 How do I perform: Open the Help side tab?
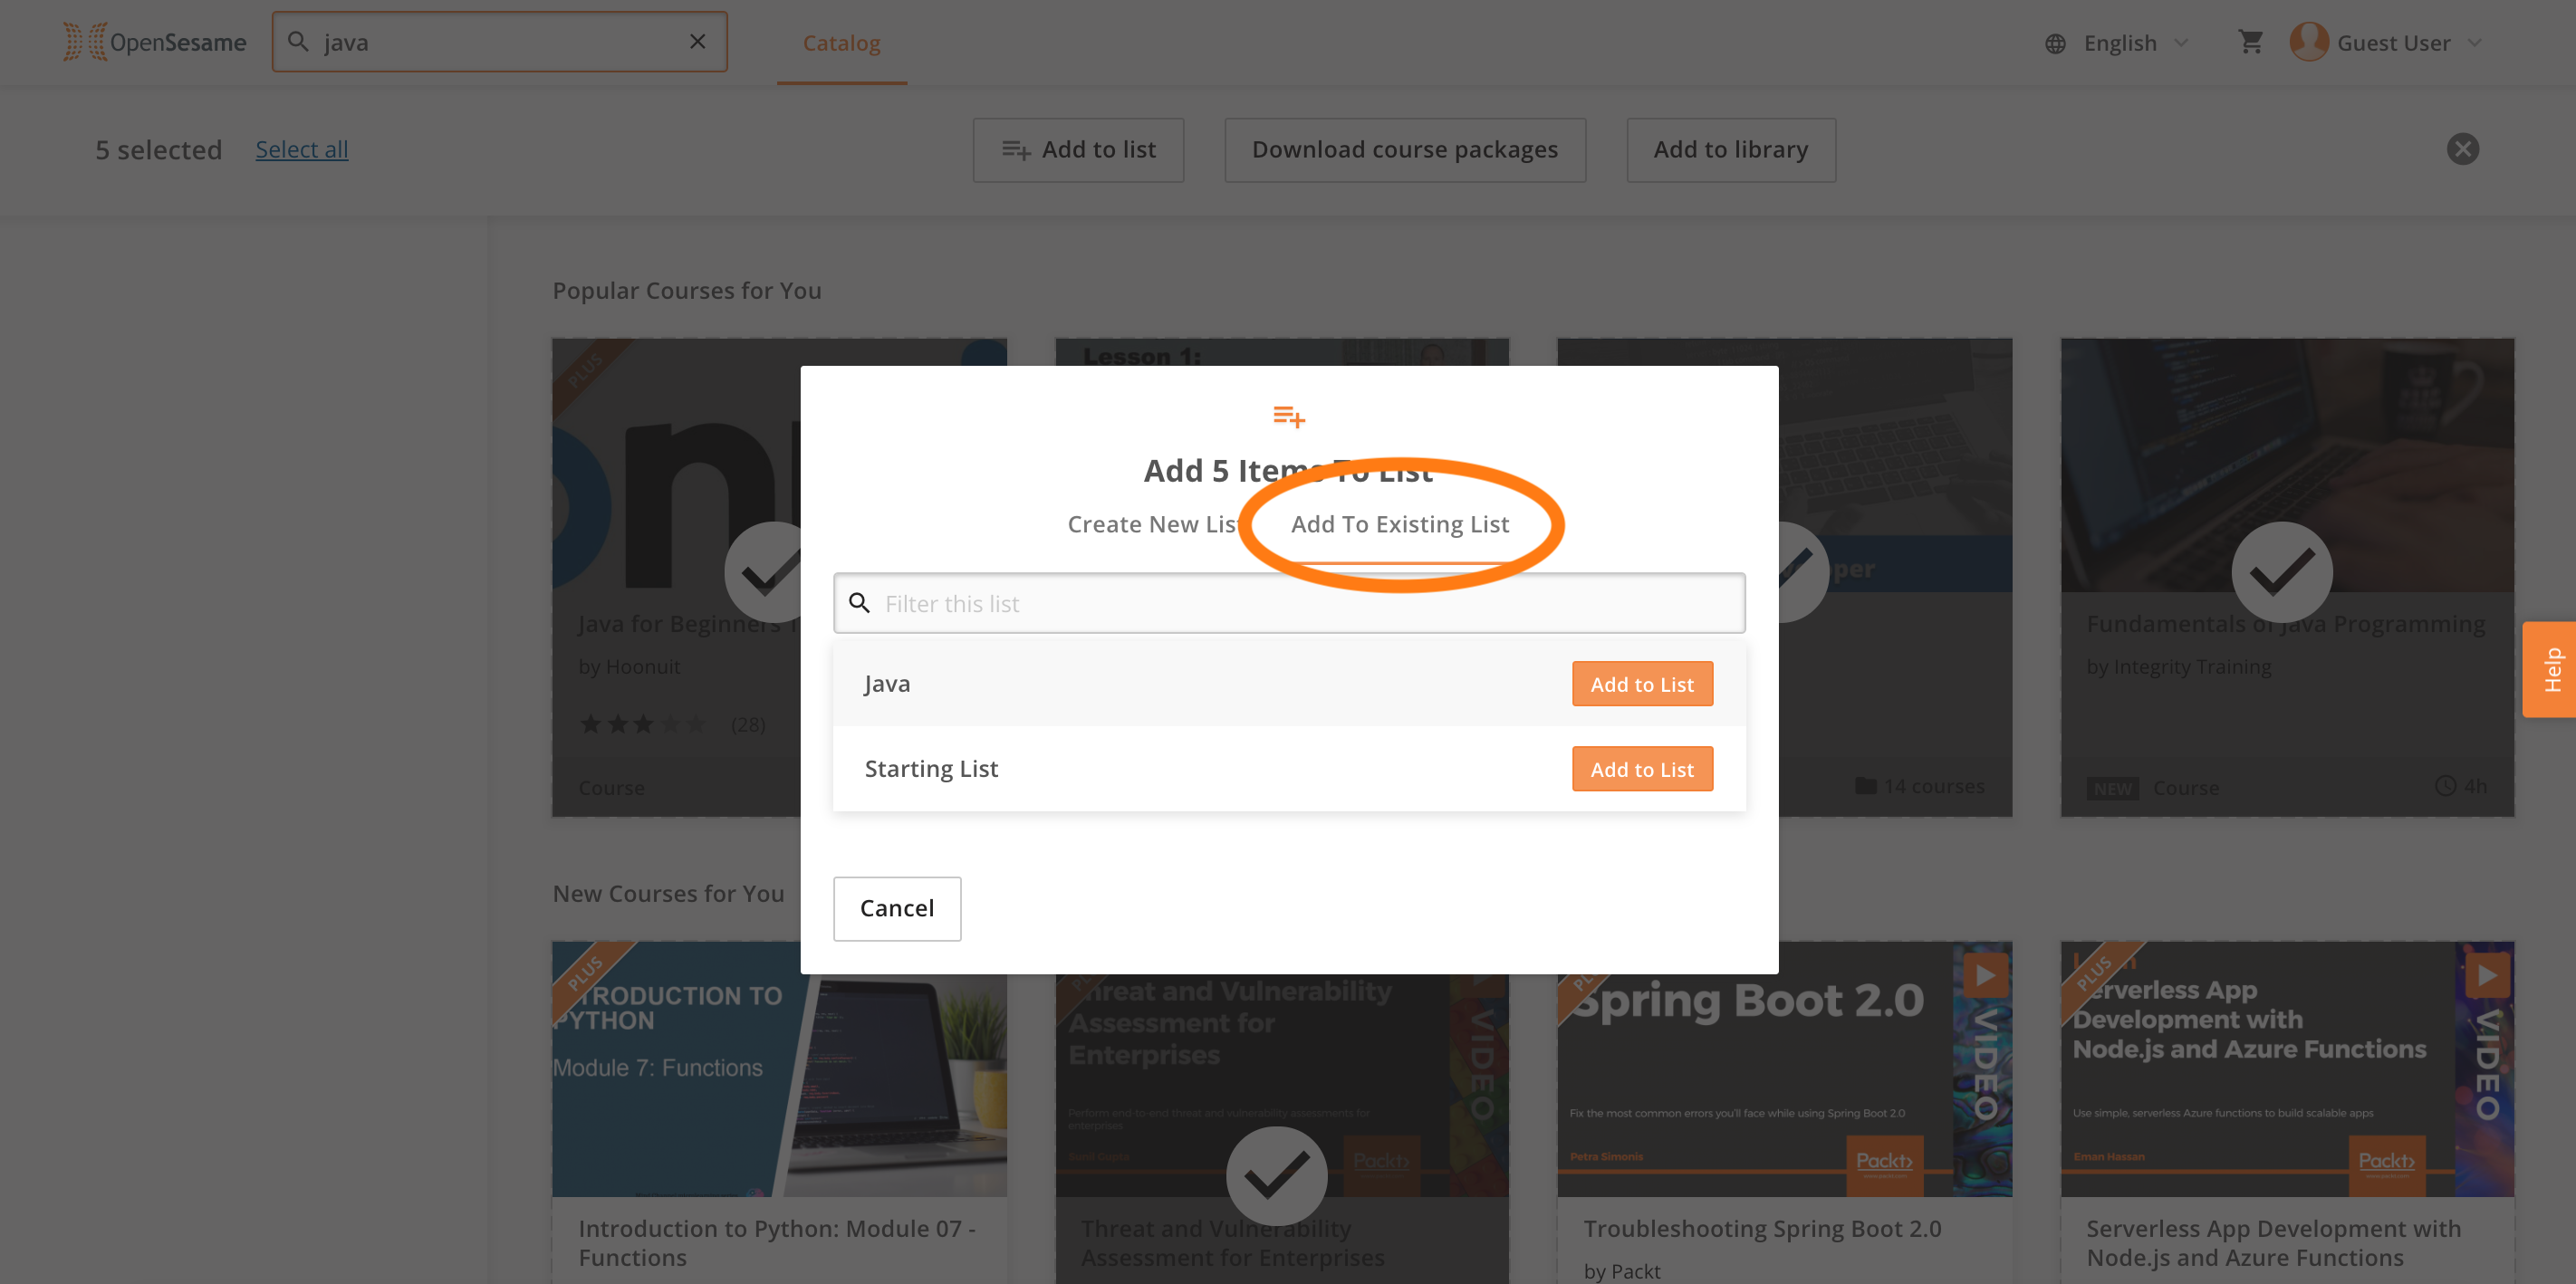coord(2550,669)
